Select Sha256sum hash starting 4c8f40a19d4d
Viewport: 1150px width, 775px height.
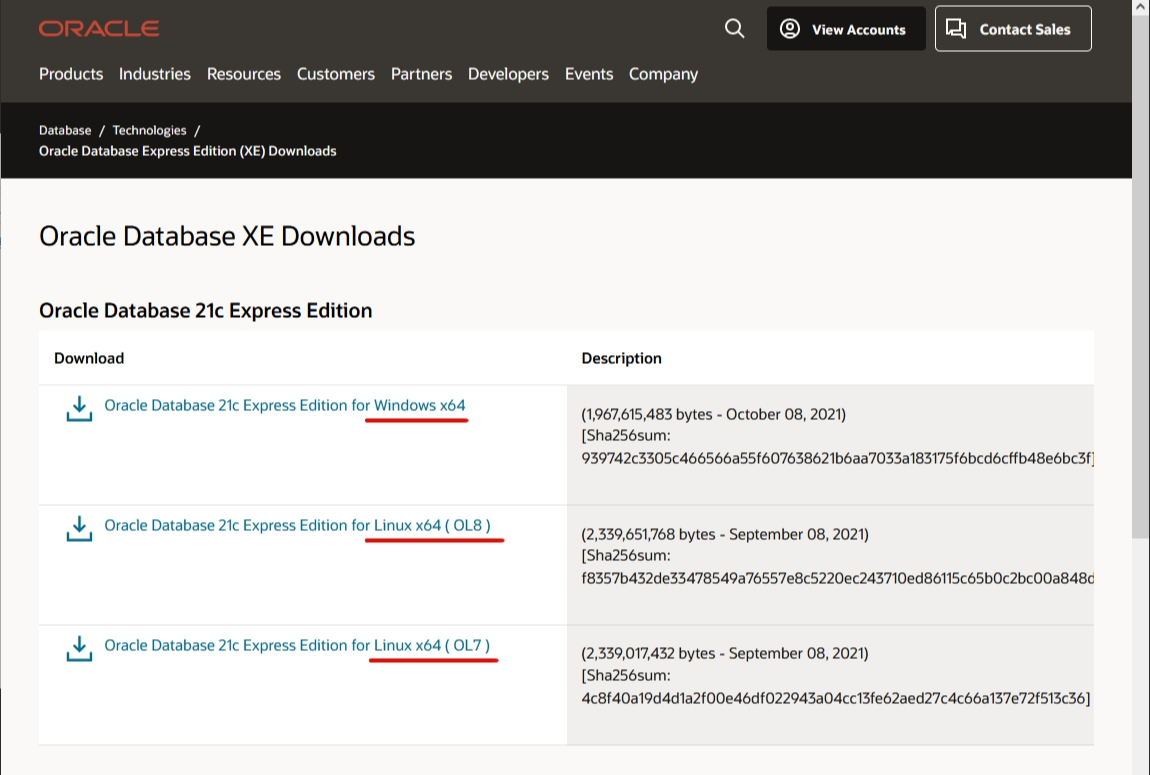(x=835, y=698)
